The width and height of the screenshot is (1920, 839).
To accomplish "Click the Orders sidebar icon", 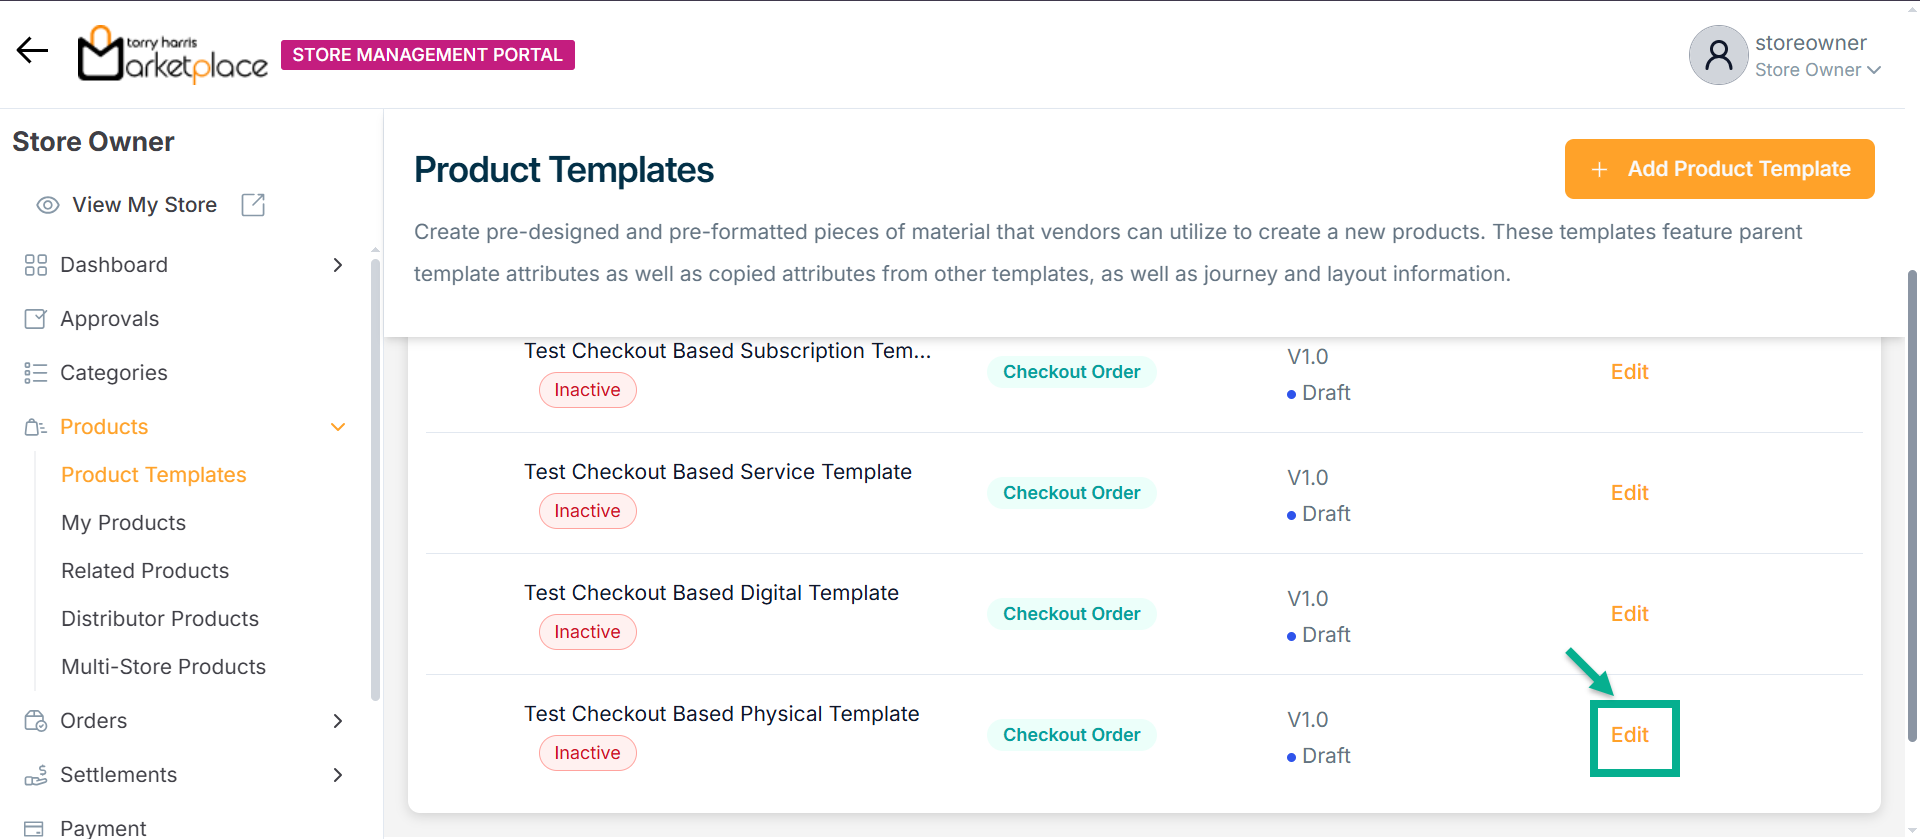I will tap(36, 721).
